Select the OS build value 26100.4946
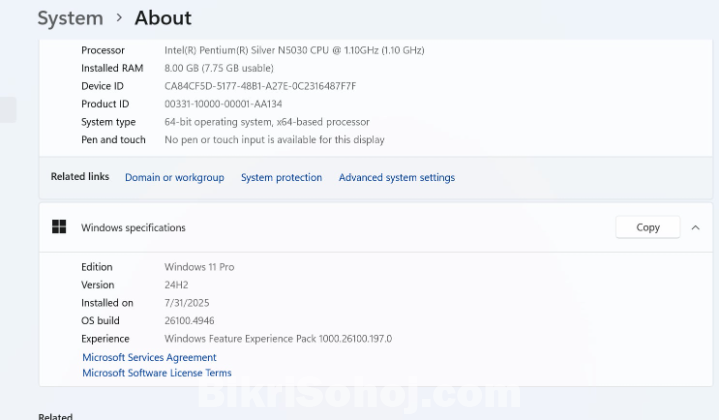The image size is (719, 420). [x=189, y=321]
